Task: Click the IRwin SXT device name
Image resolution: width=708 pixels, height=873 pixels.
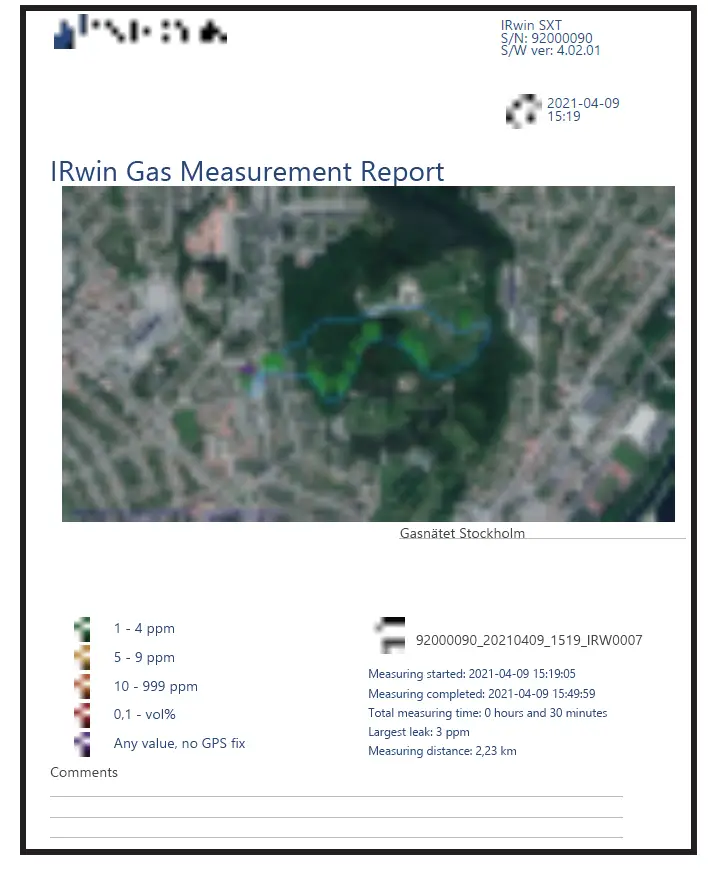Action: click(531, 26)
